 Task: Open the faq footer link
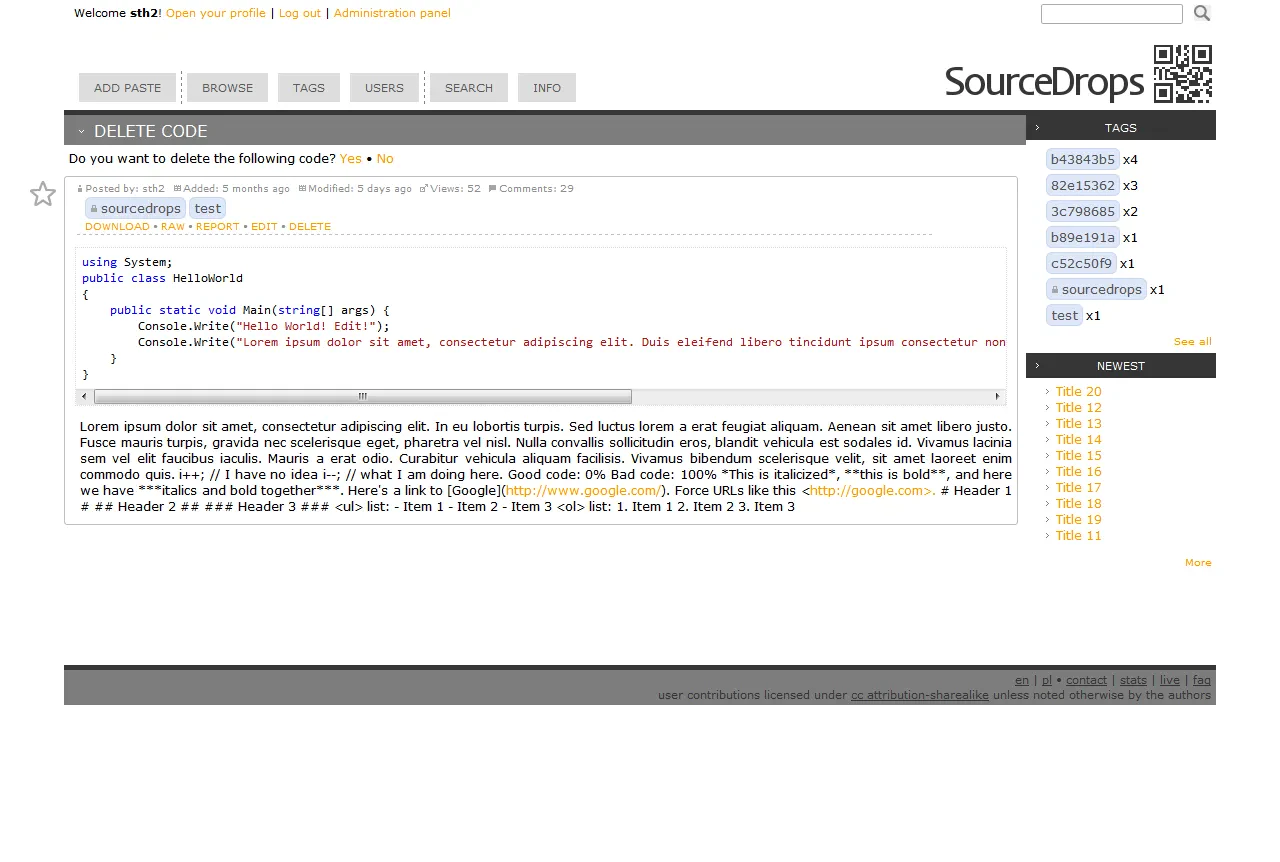[1202, 681]
